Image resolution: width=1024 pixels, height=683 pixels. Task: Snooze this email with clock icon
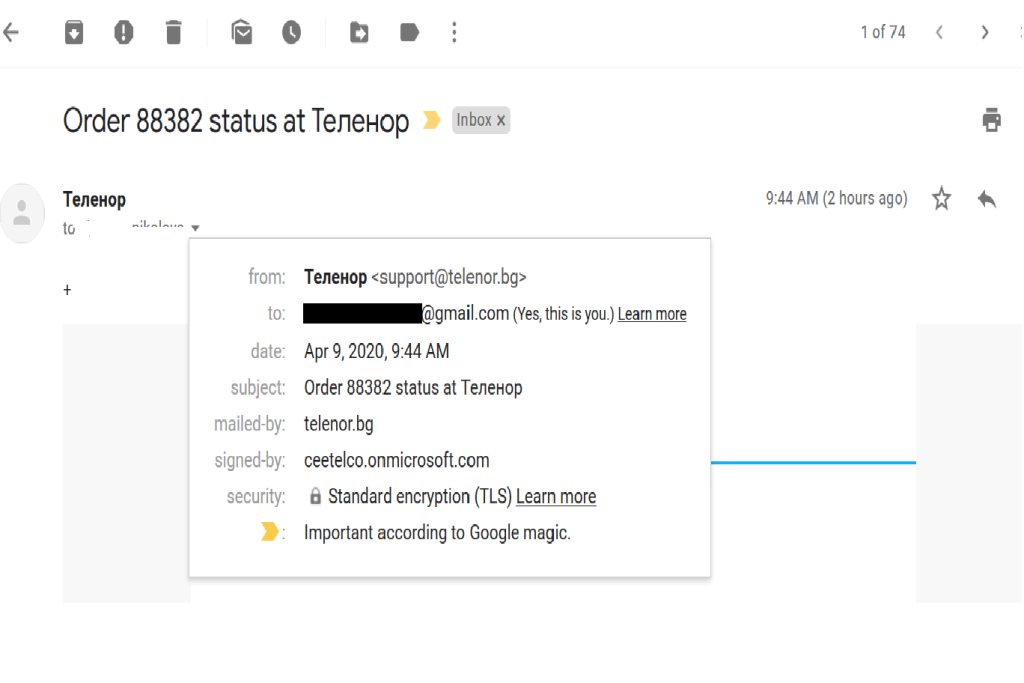point(291,32)
